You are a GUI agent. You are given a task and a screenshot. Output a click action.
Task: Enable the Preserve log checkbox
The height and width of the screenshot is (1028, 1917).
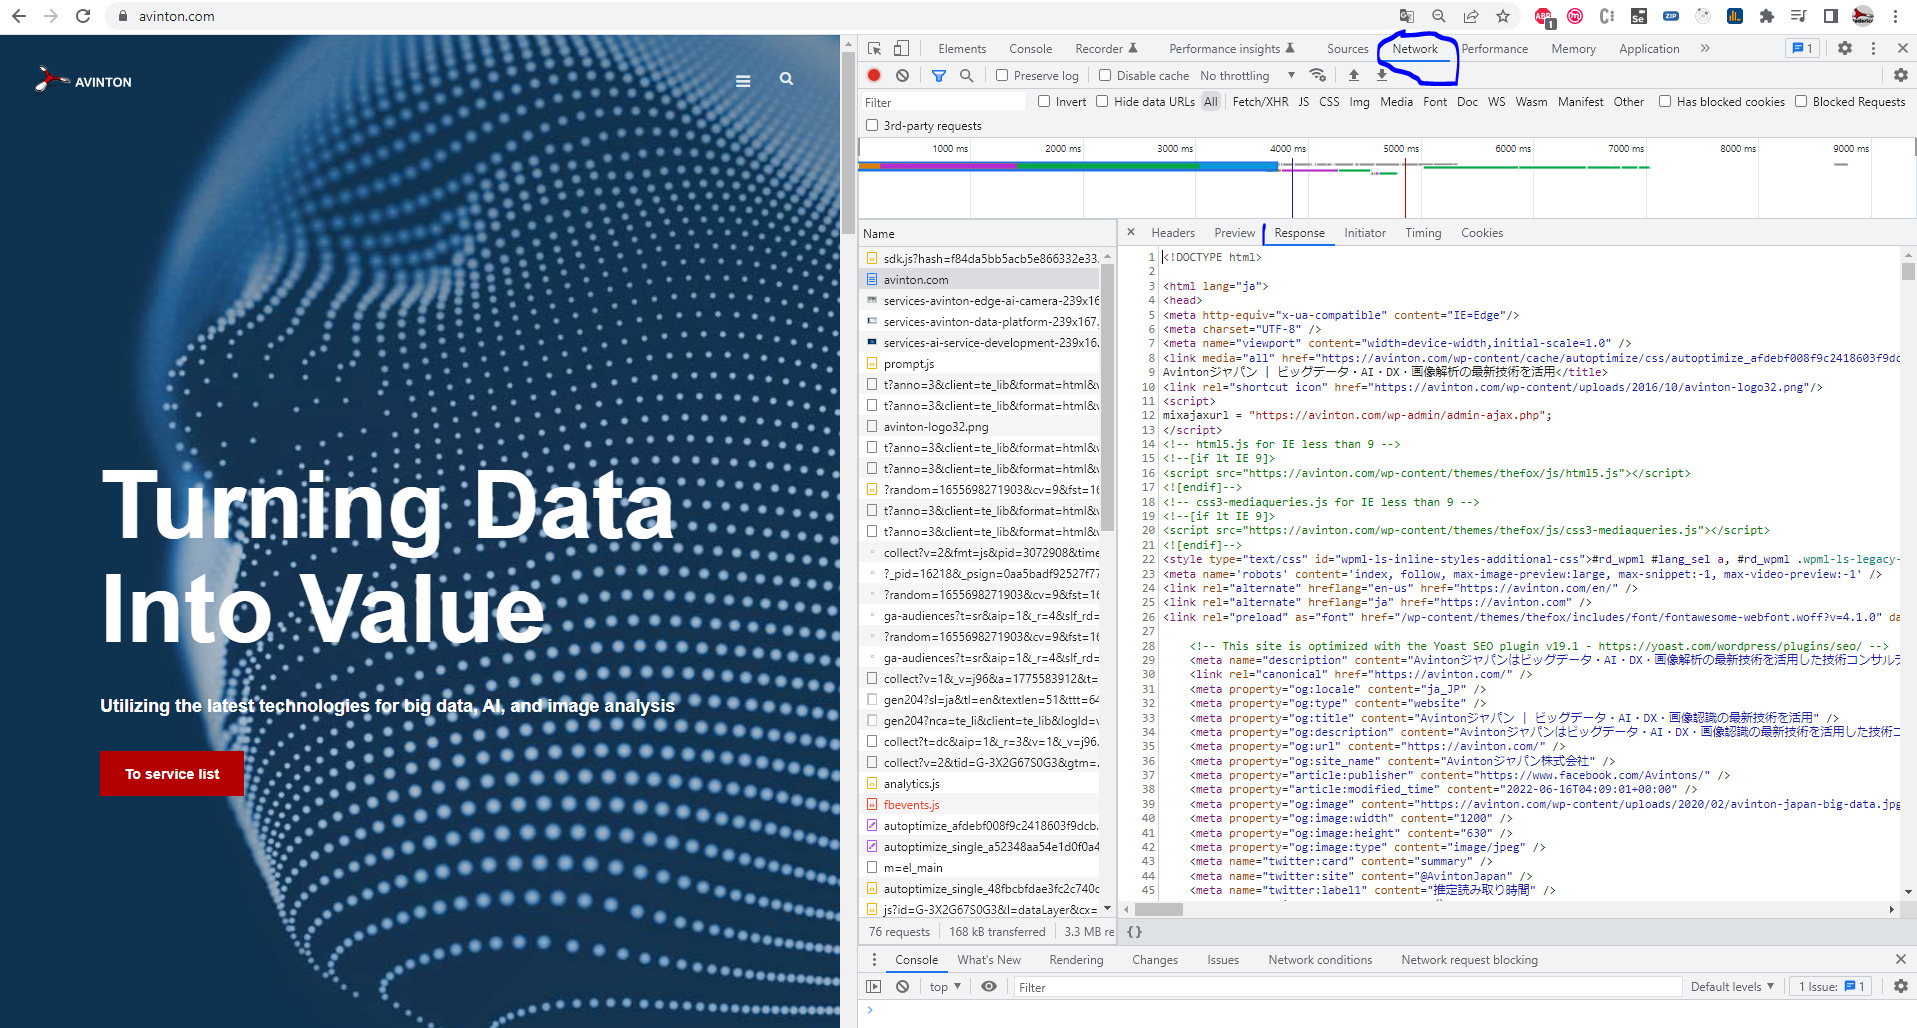pos(1002,75)
